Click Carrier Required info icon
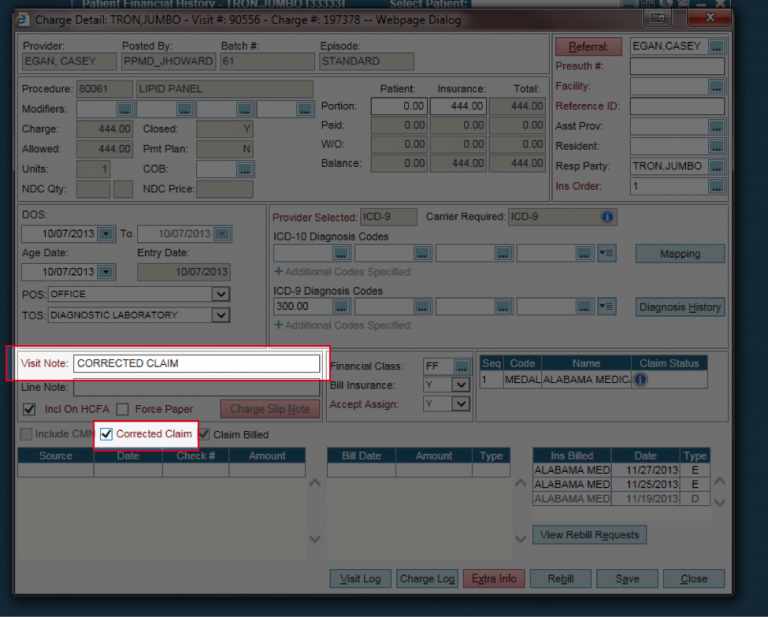This screenshot has height=617, width=768. coord(607,217)
